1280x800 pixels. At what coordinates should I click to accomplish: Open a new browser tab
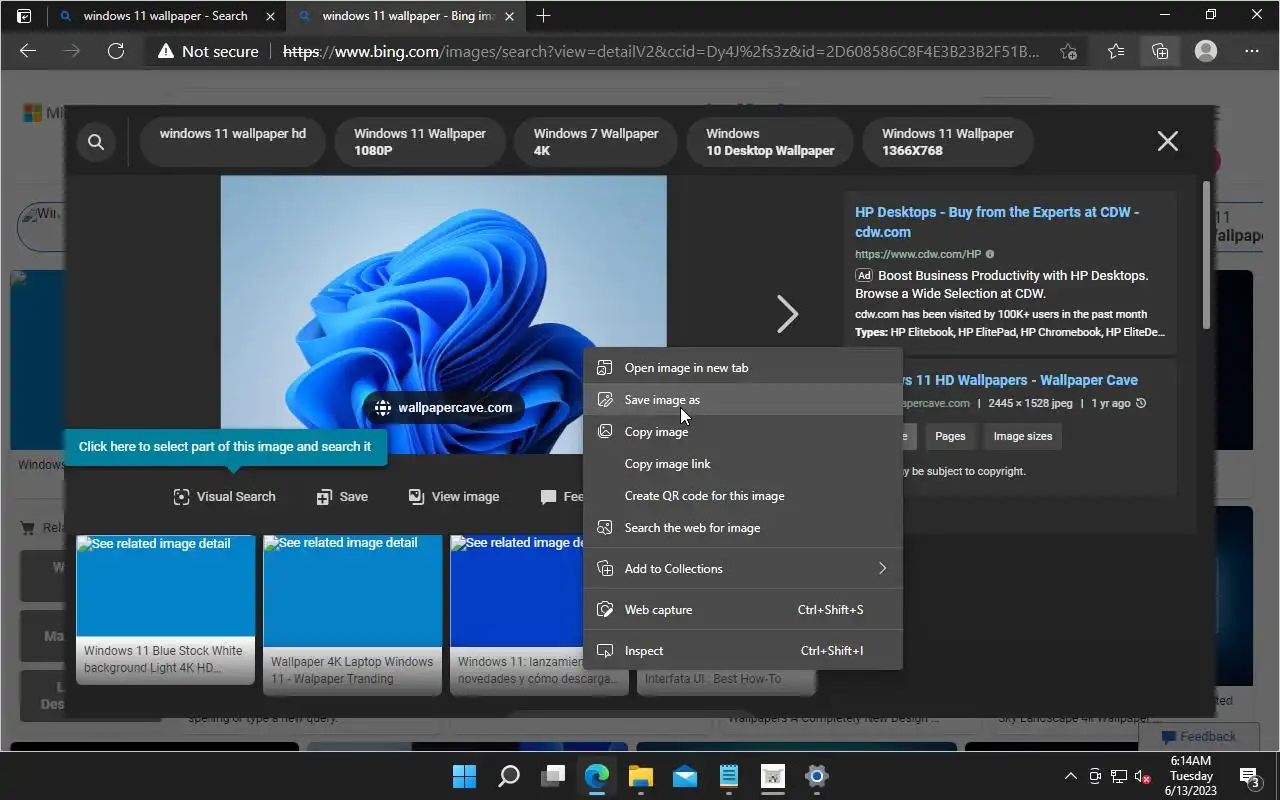tap(543, 16)
